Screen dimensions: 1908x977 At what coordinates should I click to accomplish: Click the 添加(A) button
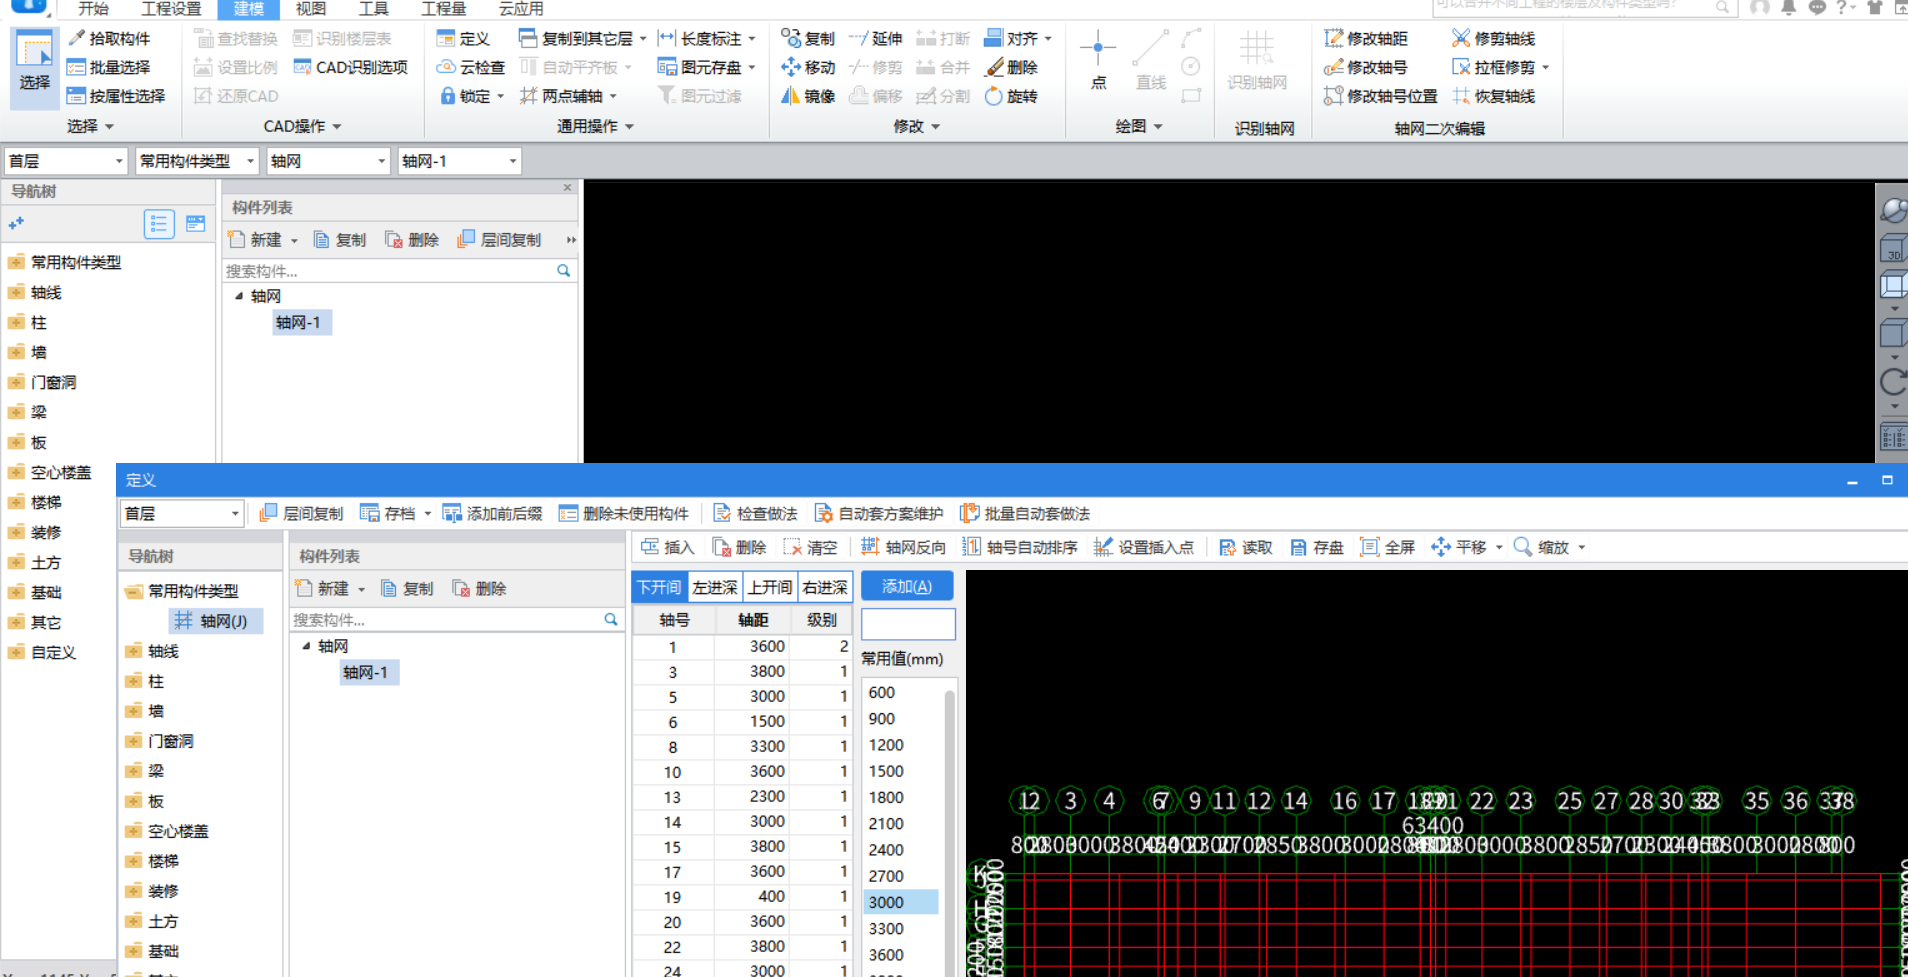[907, 586]
